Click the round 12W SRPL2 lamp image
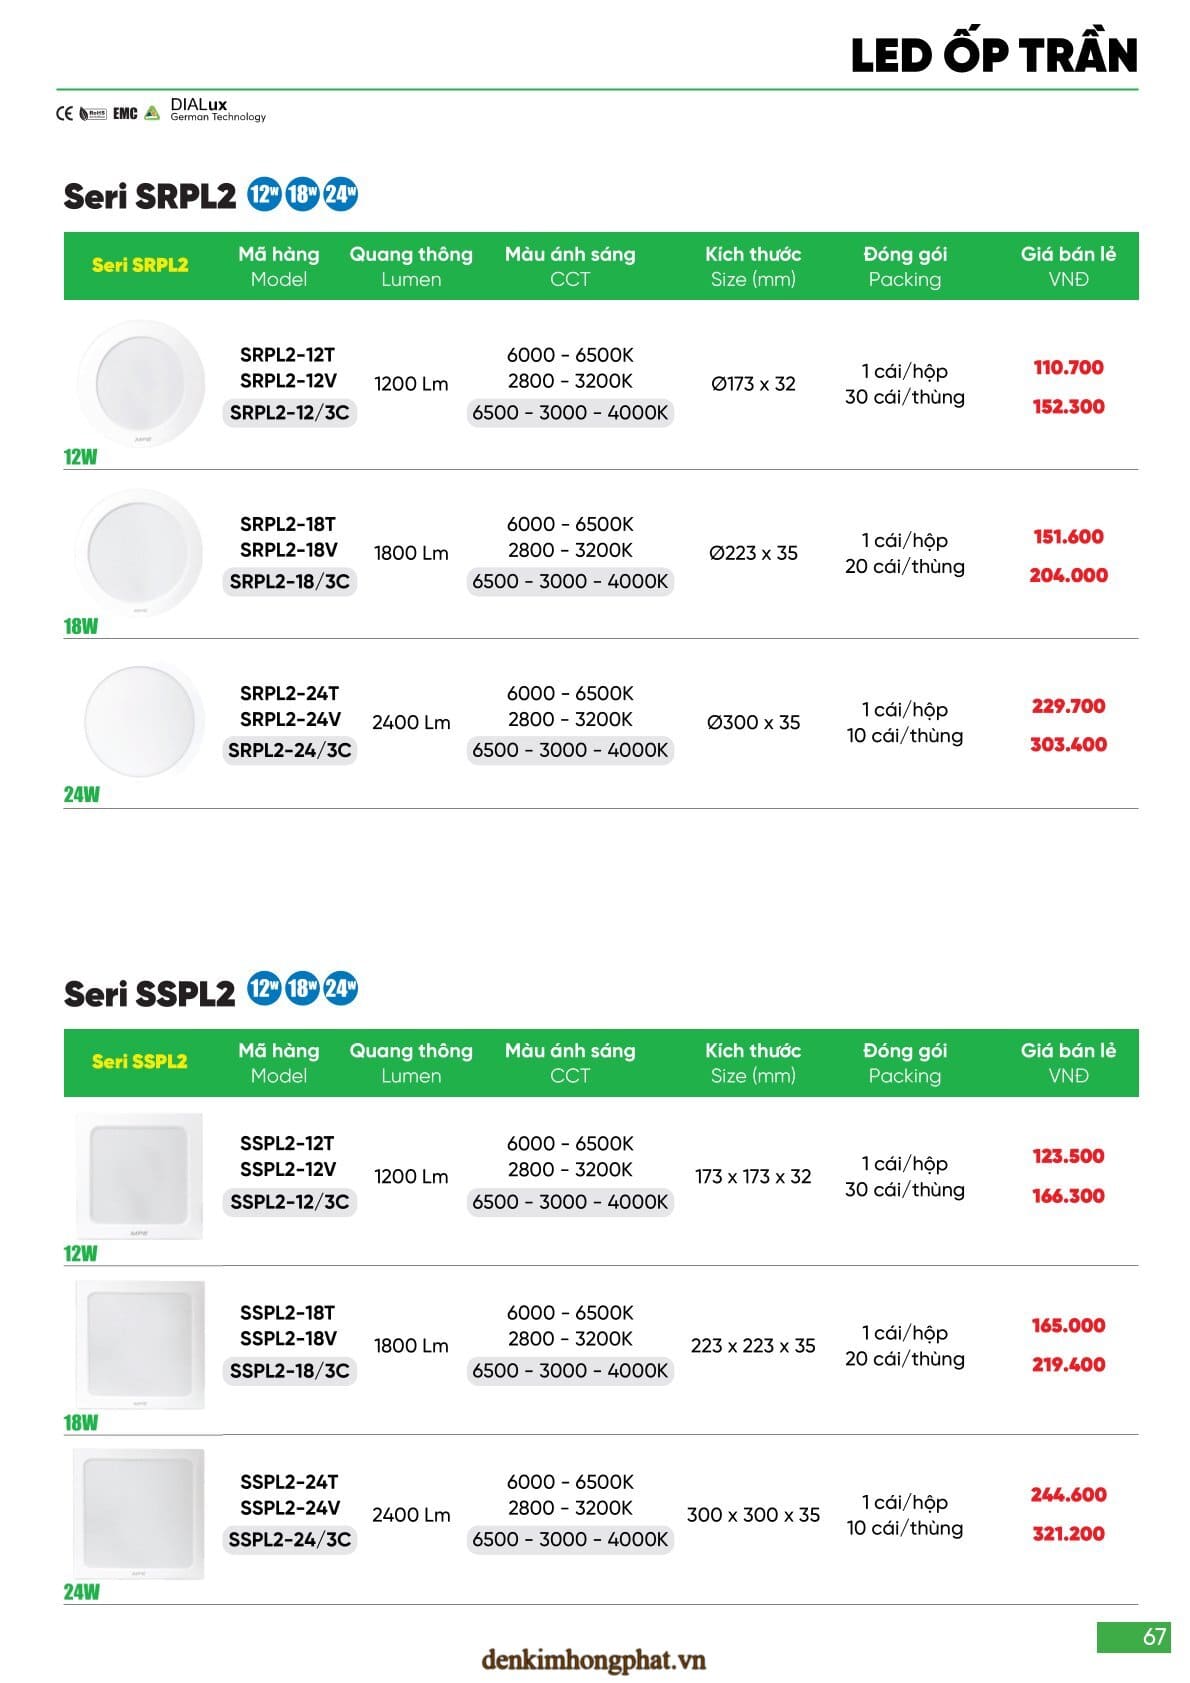This screenshot has height=1683, width=1190. tap(140, 384)
